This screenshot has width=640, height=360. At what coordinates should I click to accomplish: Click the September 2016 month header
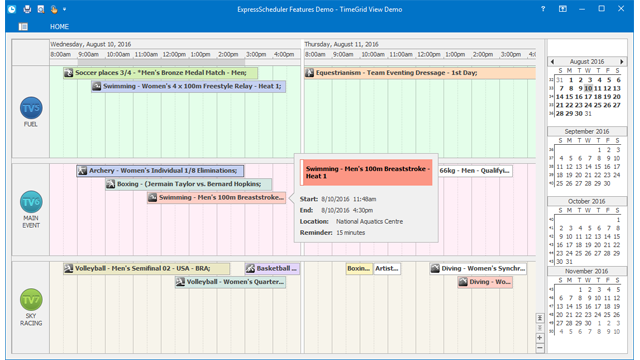click(587, 131)
